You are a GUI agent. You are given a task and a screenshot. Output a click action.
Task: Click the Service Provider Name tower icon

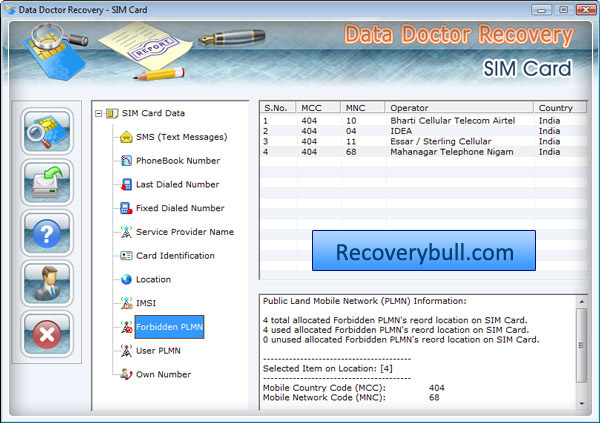126,232
